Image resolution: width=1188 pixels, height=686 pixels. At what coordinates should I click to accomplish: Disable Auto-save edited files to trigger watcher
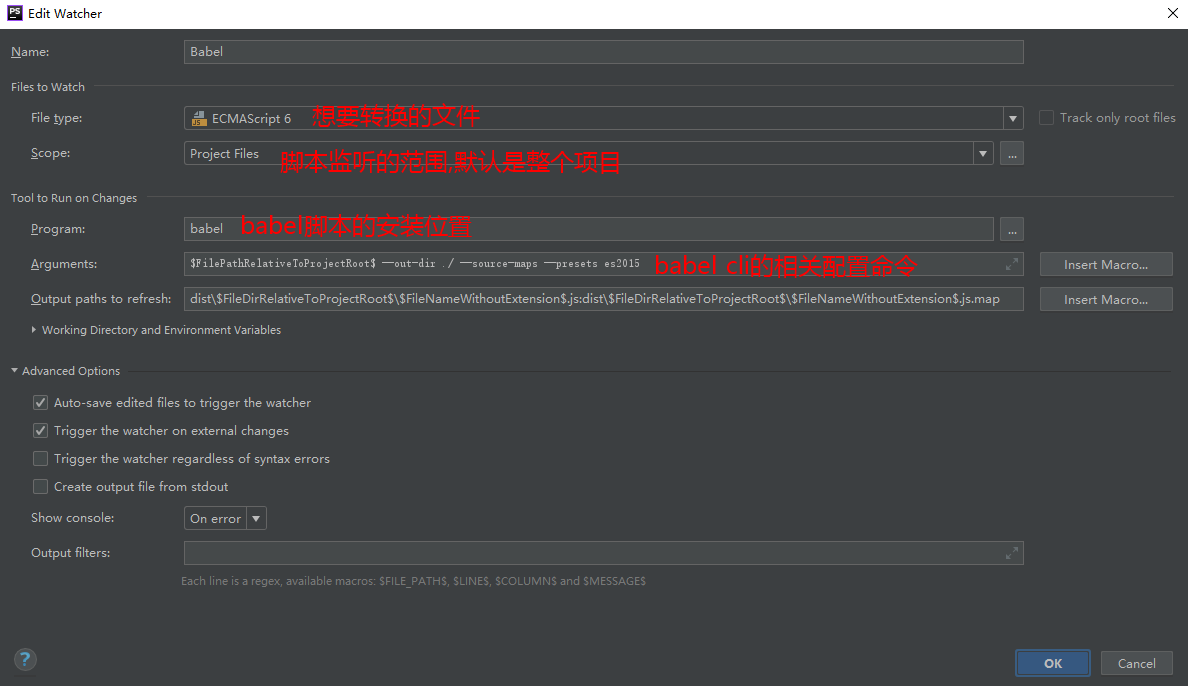pyautogui.click(x=40, y=402)
